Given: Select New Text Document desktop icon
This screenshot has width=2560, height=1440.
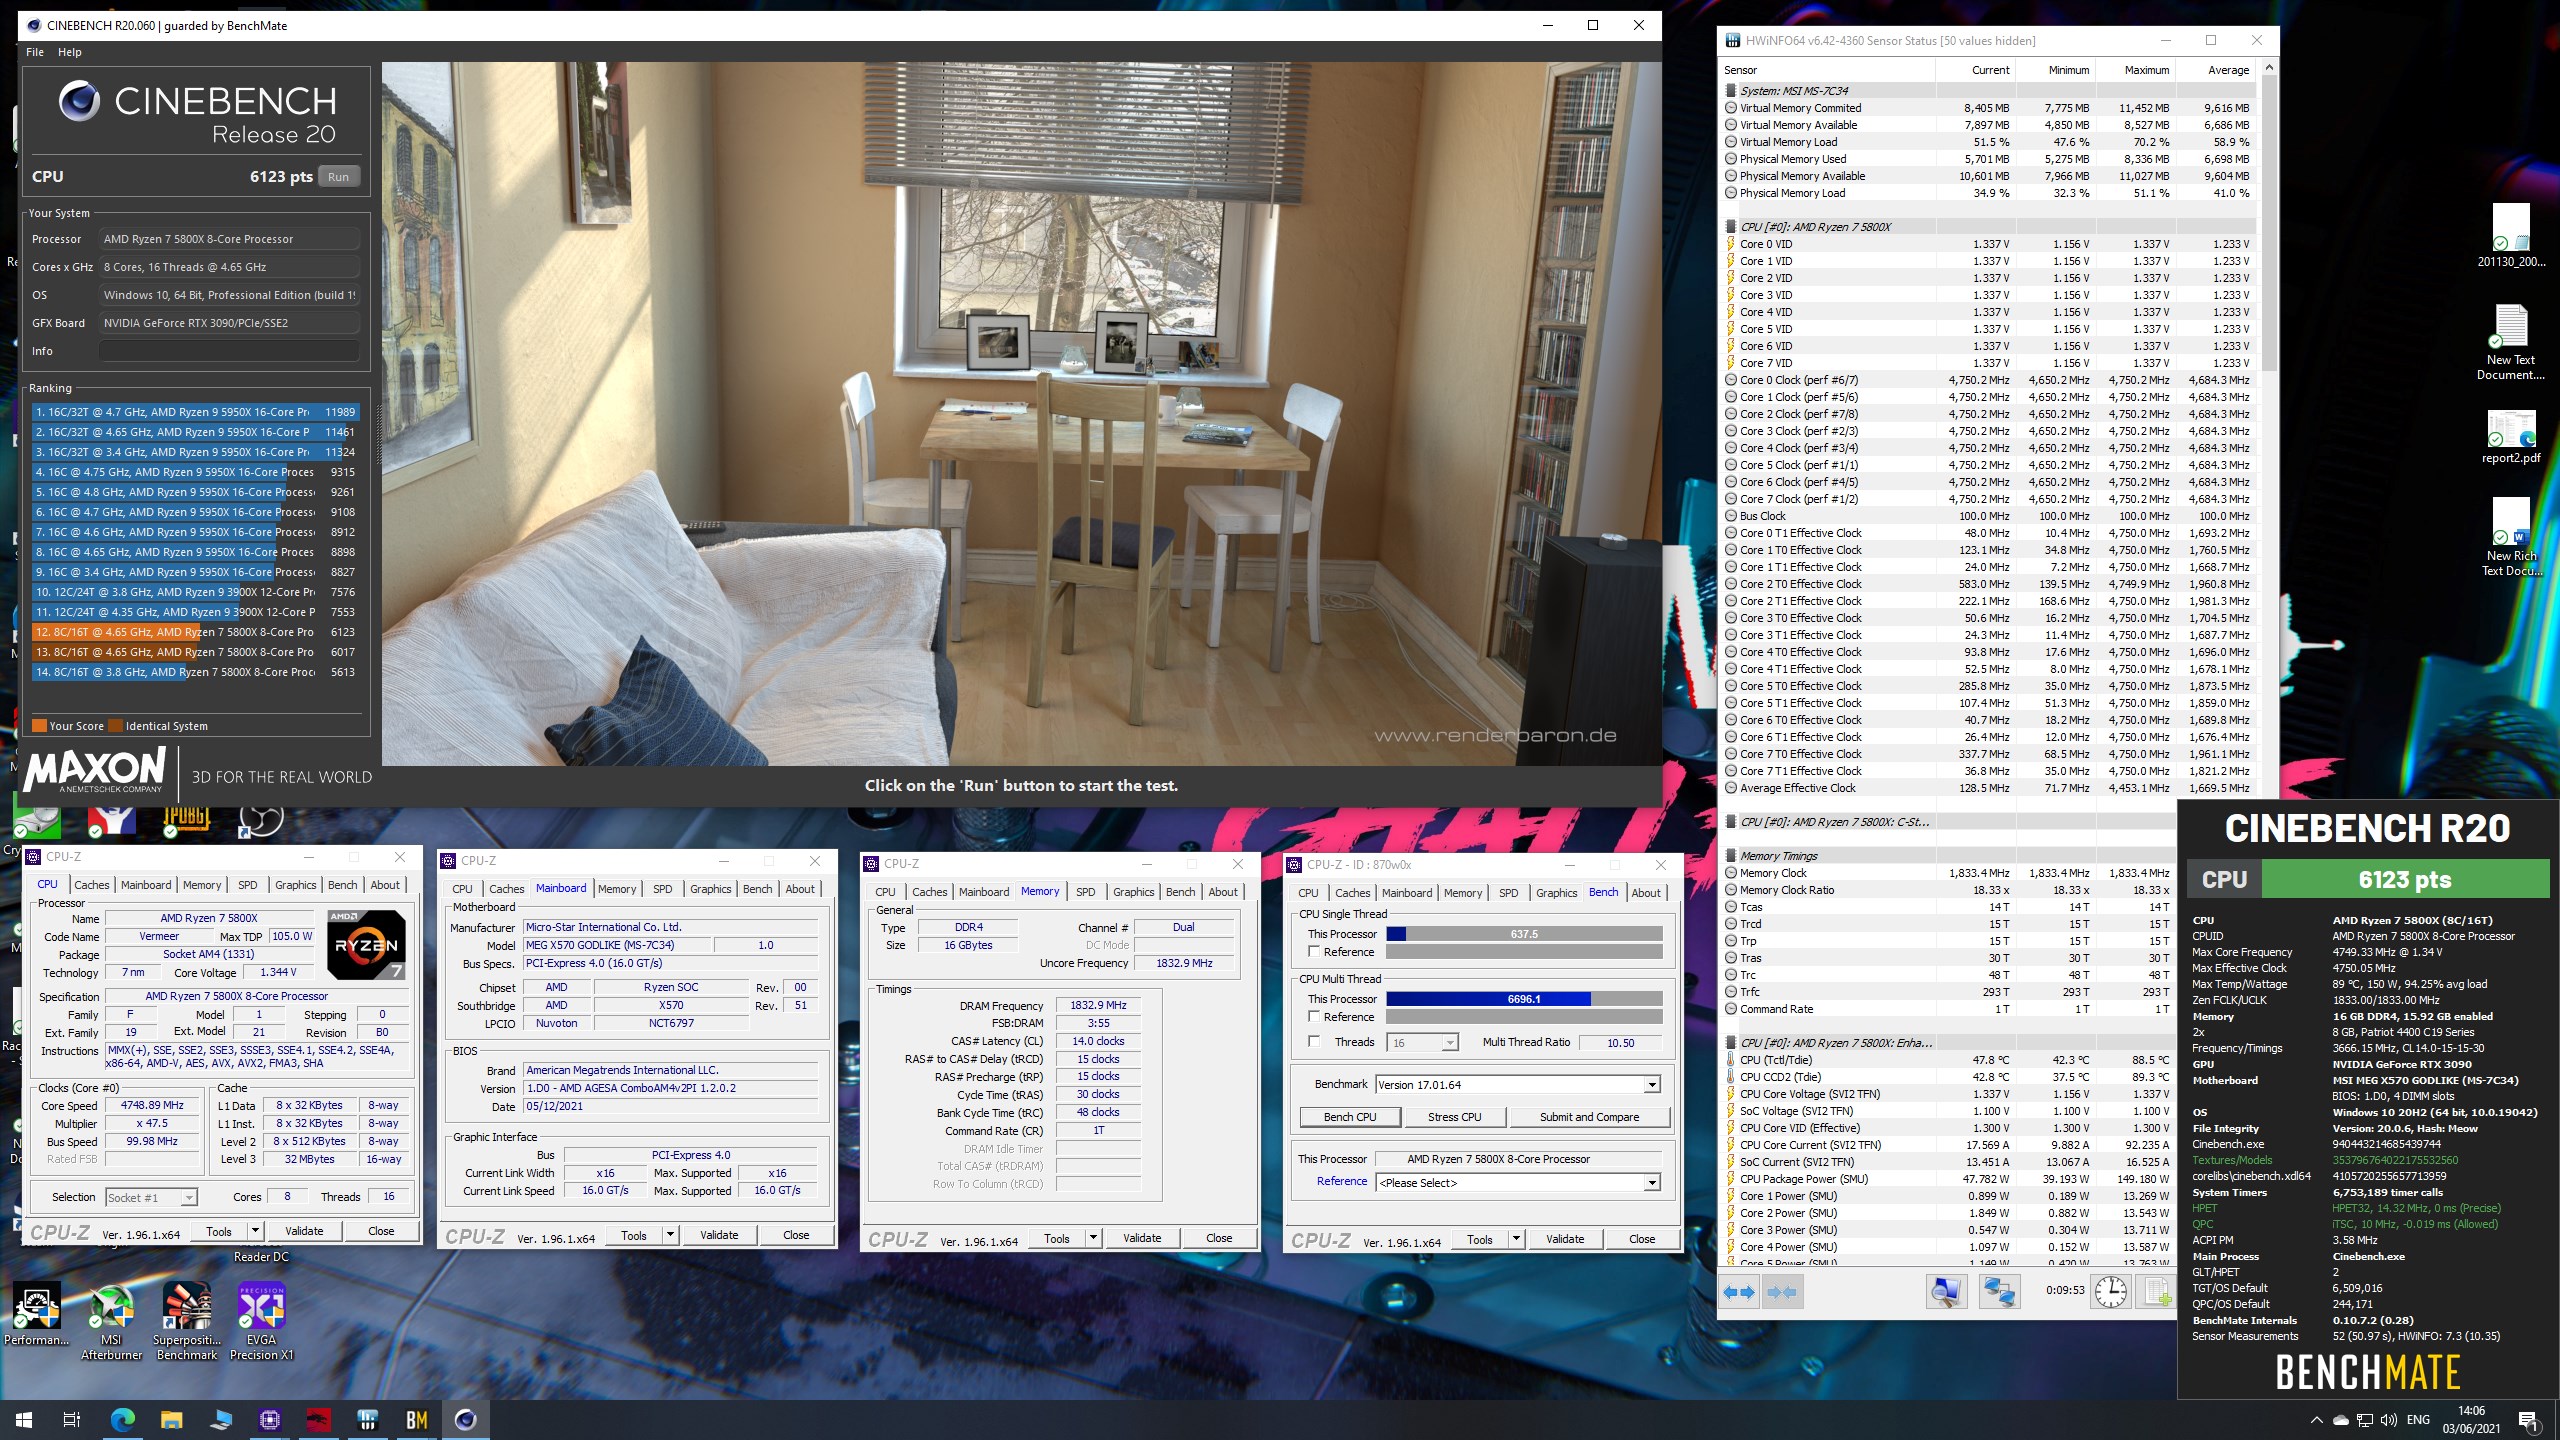Looking at the screenshot, I should tap(2510, 342).
